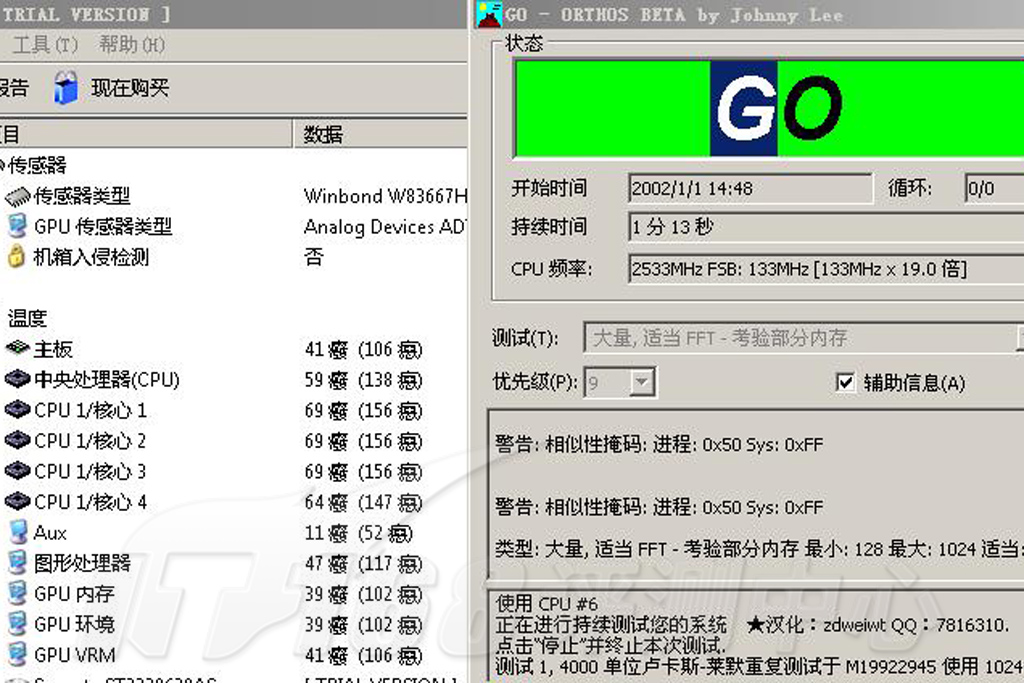Open the 工具(T) menu
Screen dimensions: 1024x683
44,45
